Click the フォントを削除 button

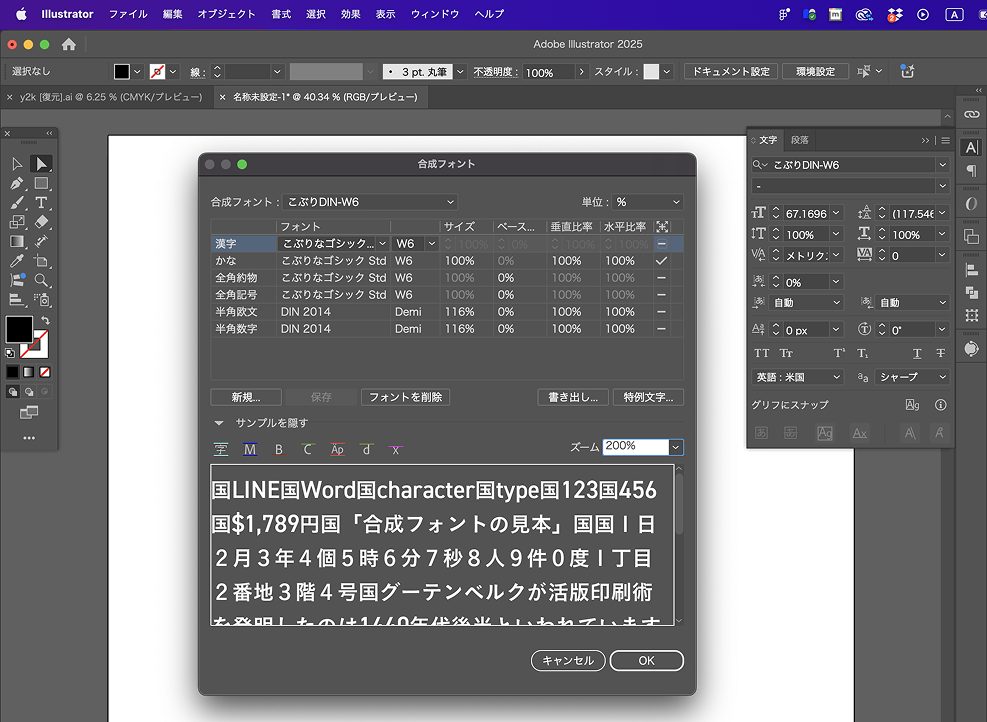click(405, 397)
